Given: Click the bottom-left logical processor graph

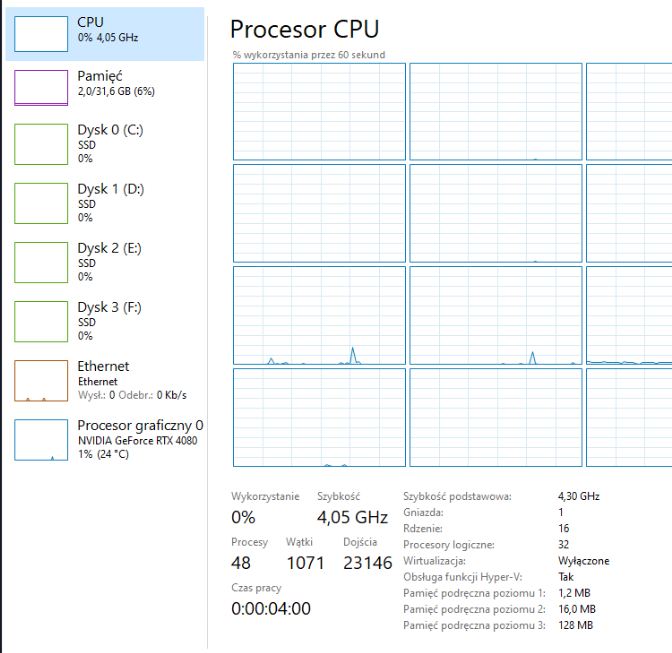Looking at the screenshot, I should (319, 417).
